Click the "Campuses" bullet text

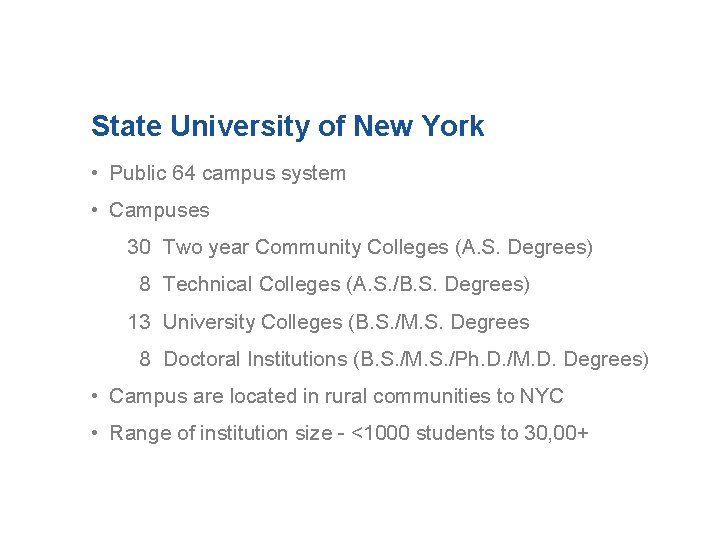[159, 210]
